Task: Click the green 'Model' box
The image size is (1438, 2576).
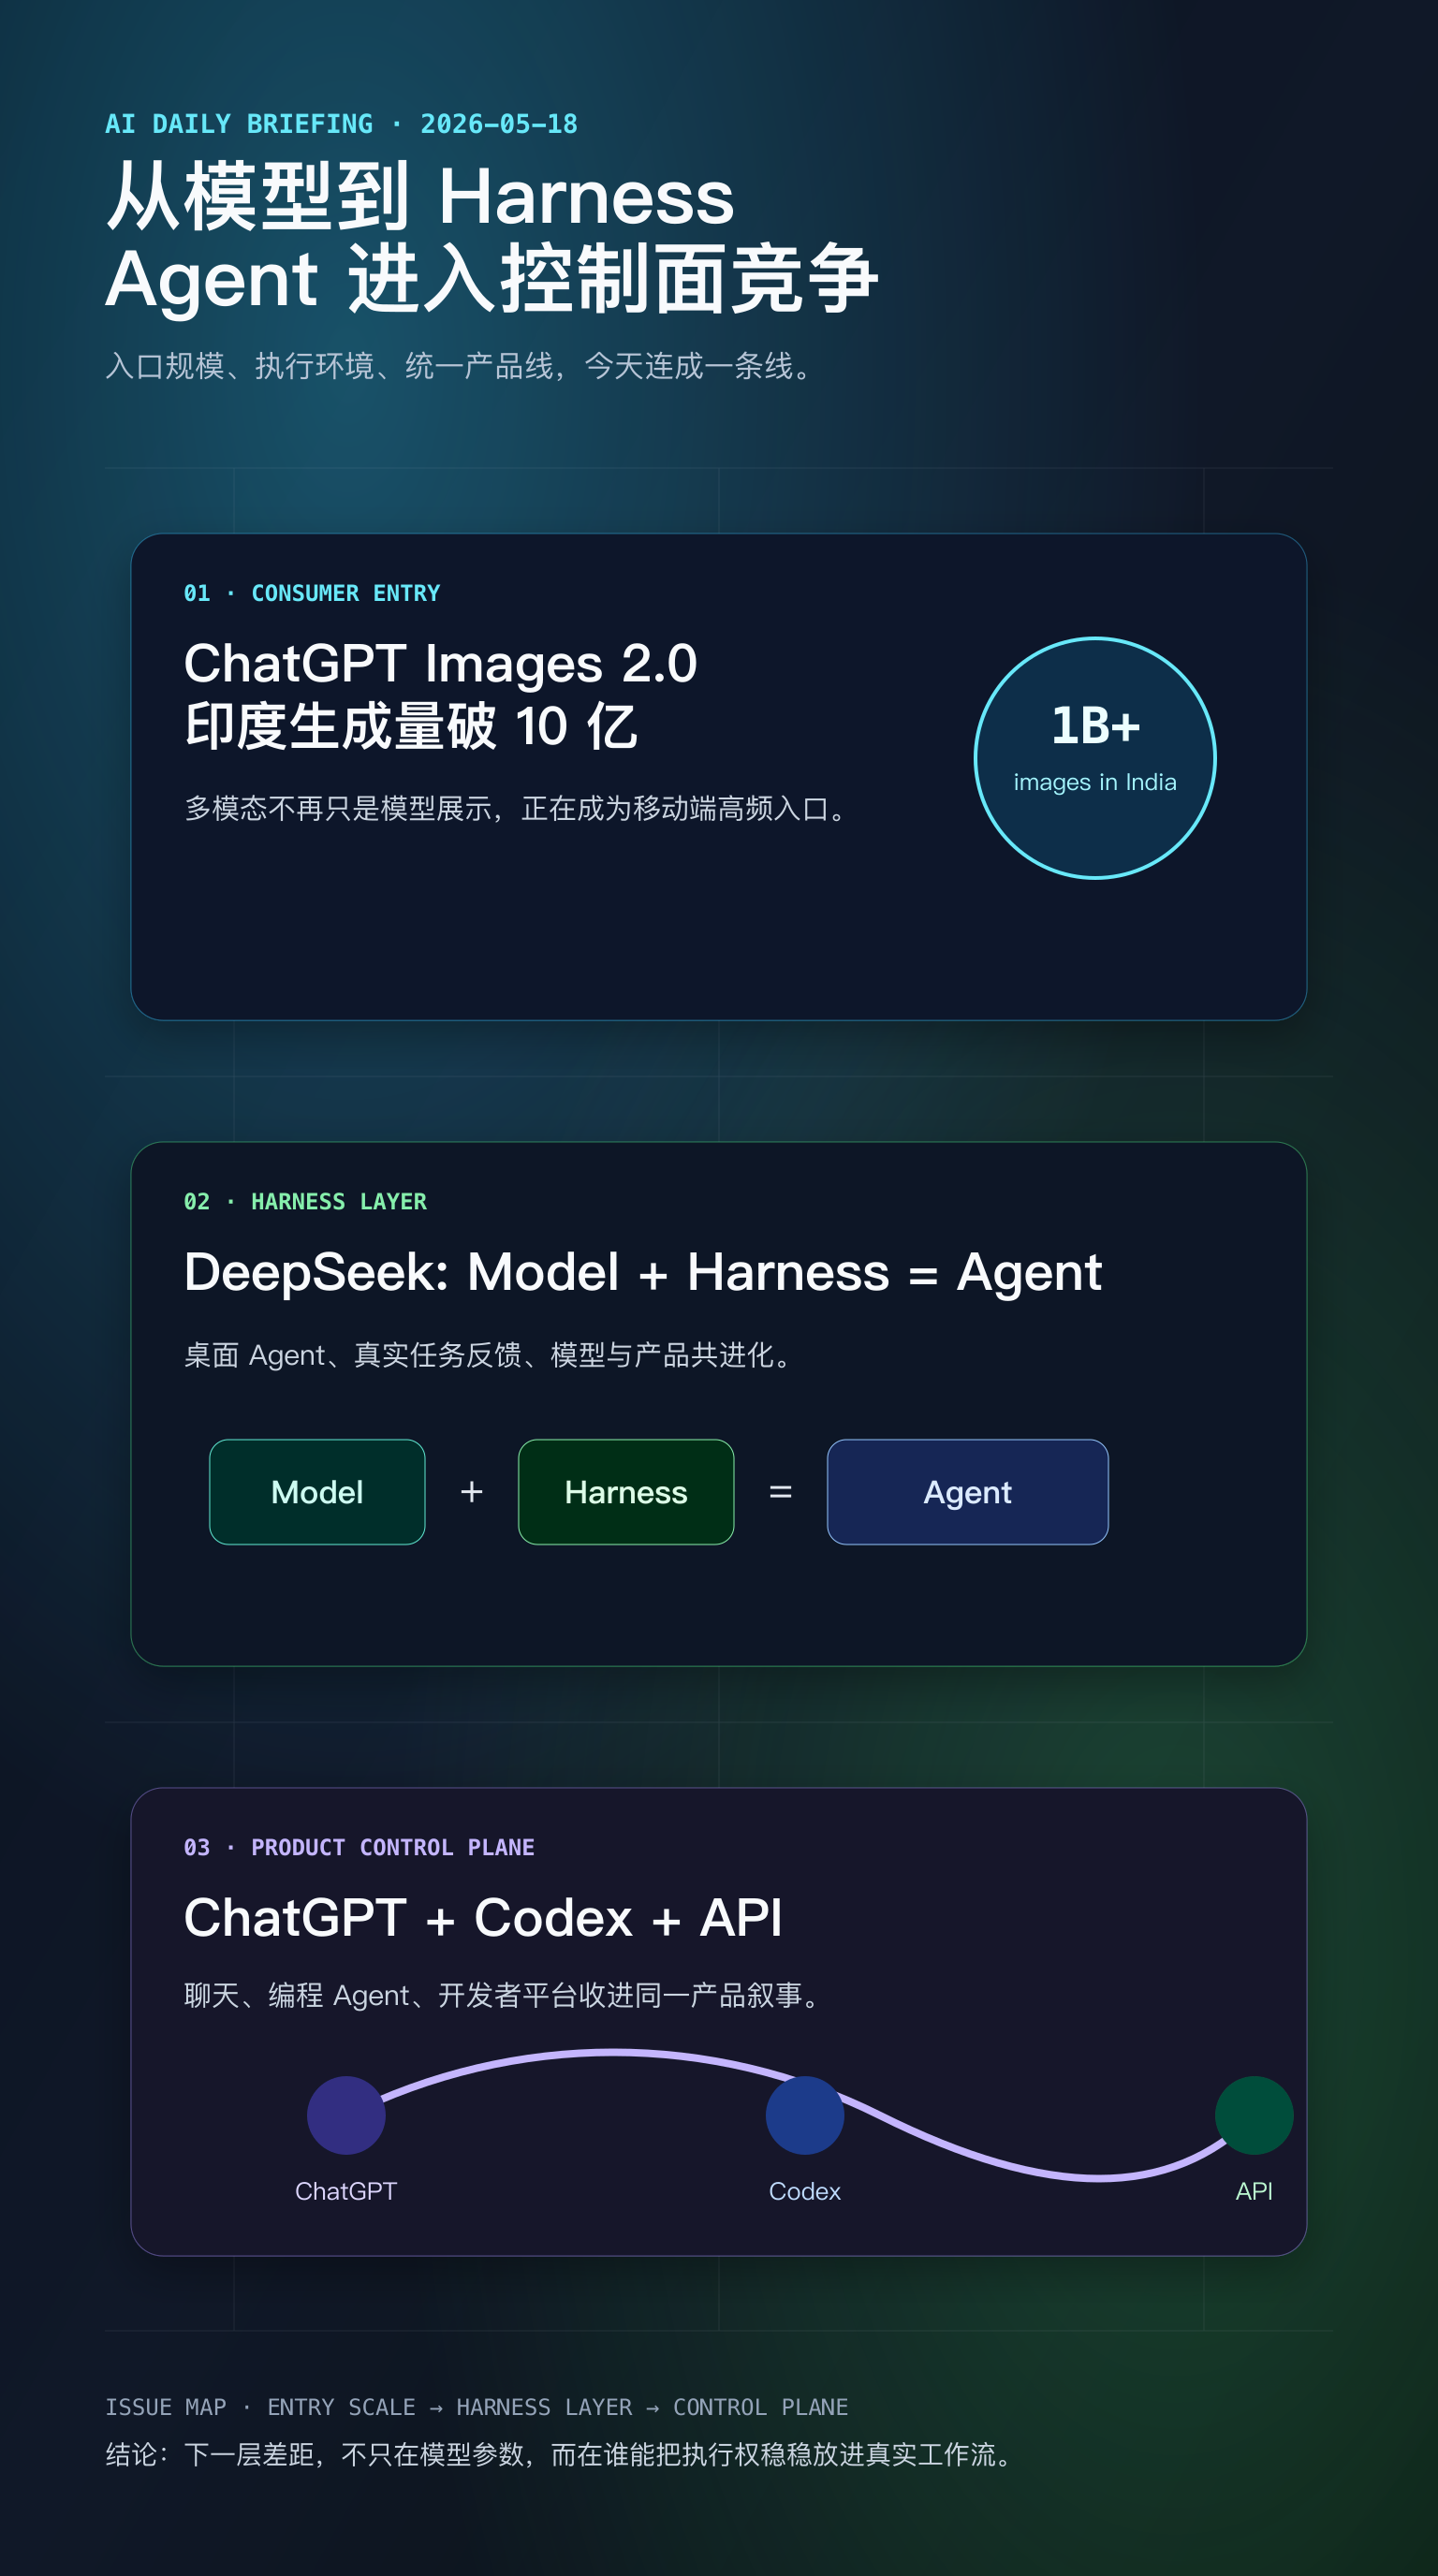Action: [x=317, y=1492]
